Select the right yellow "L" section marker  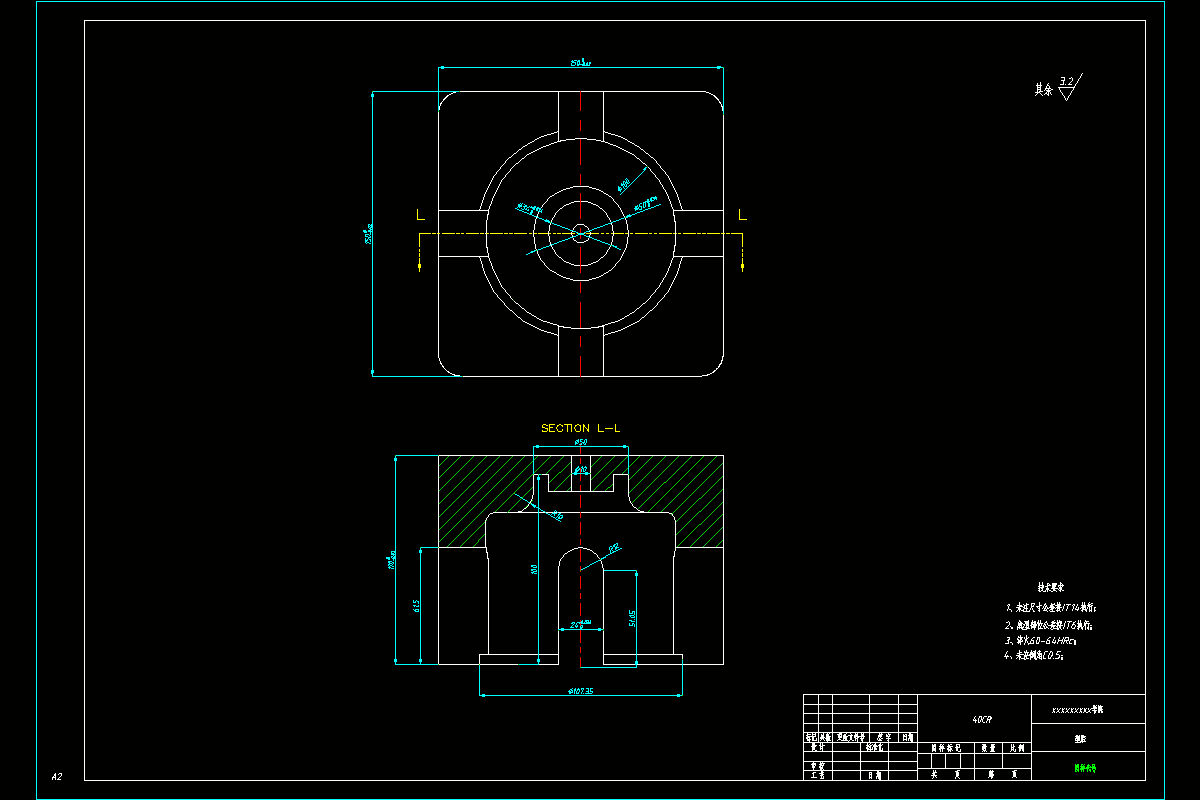point(742,214)
